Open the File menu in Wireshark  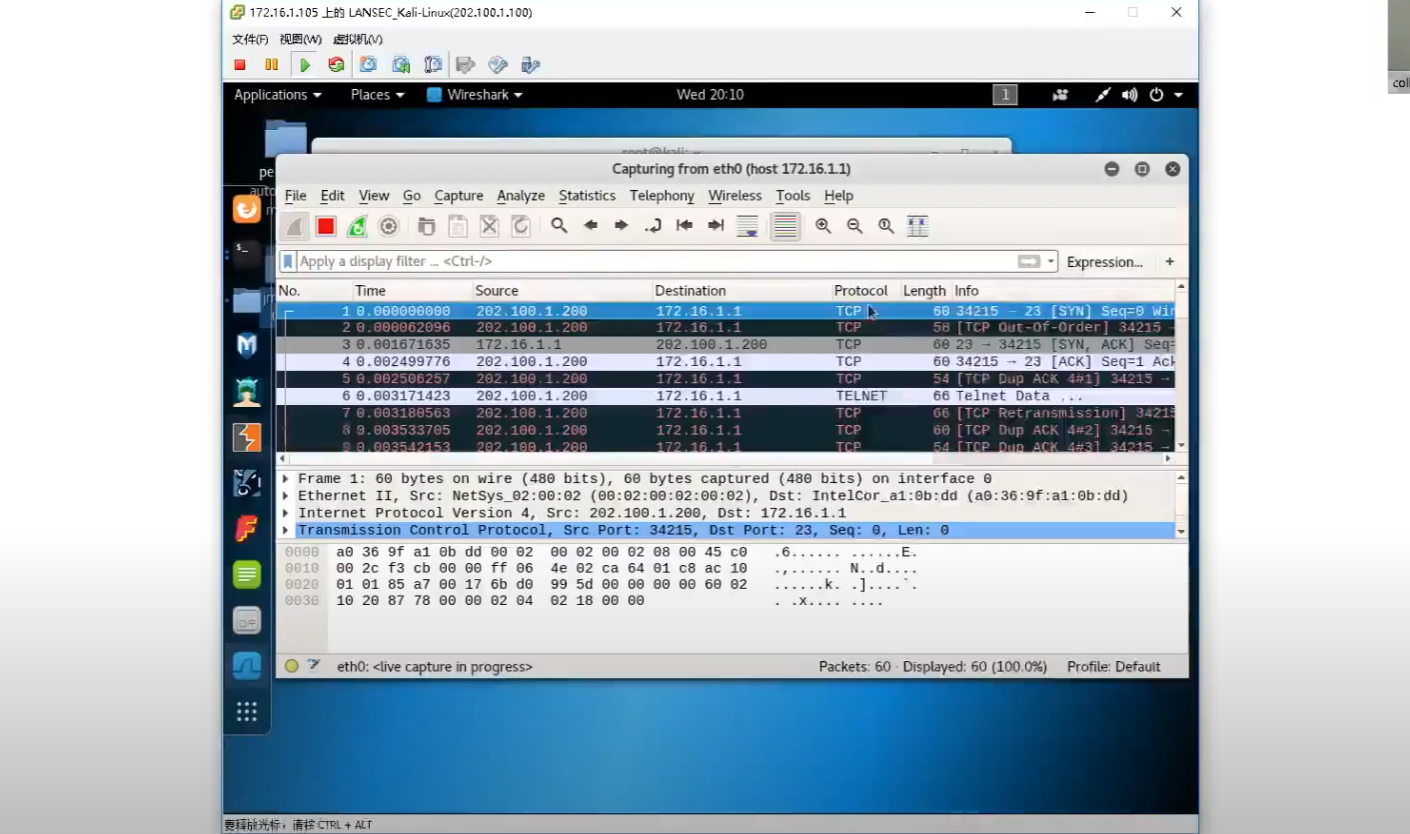[x=295, y=196]
